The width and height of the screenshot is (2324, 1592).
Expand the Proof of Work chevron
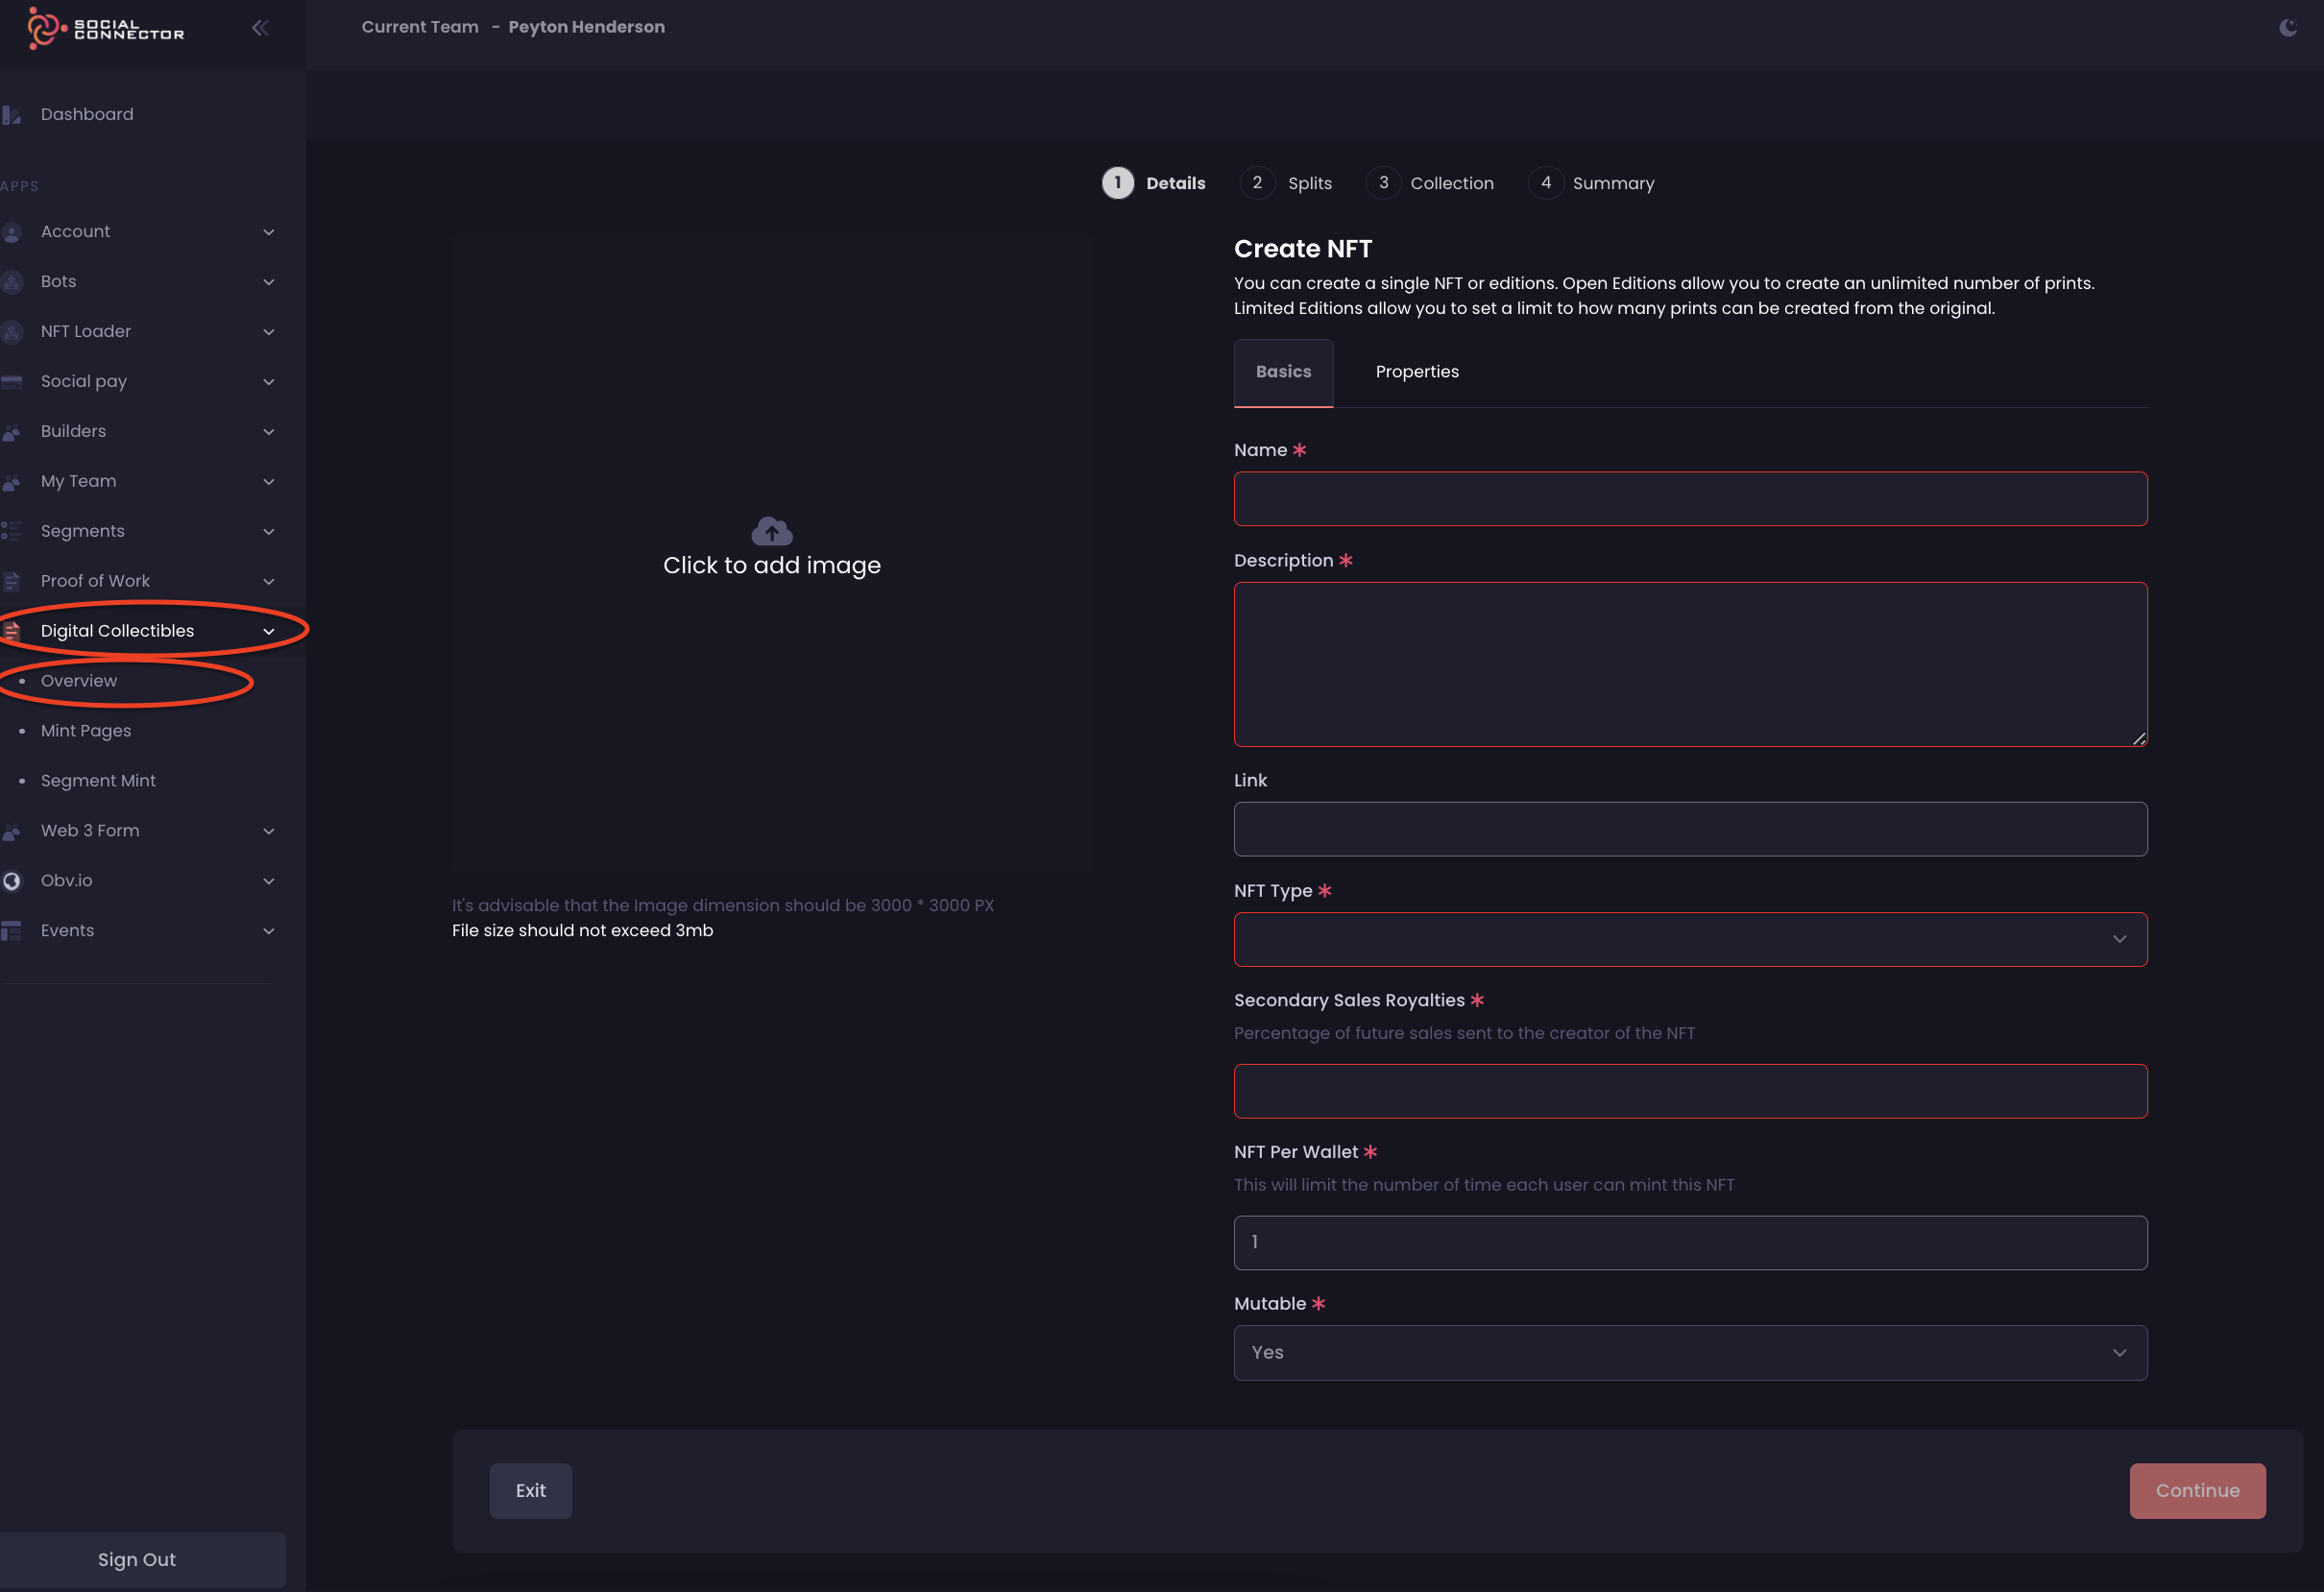tap(269, 581)
